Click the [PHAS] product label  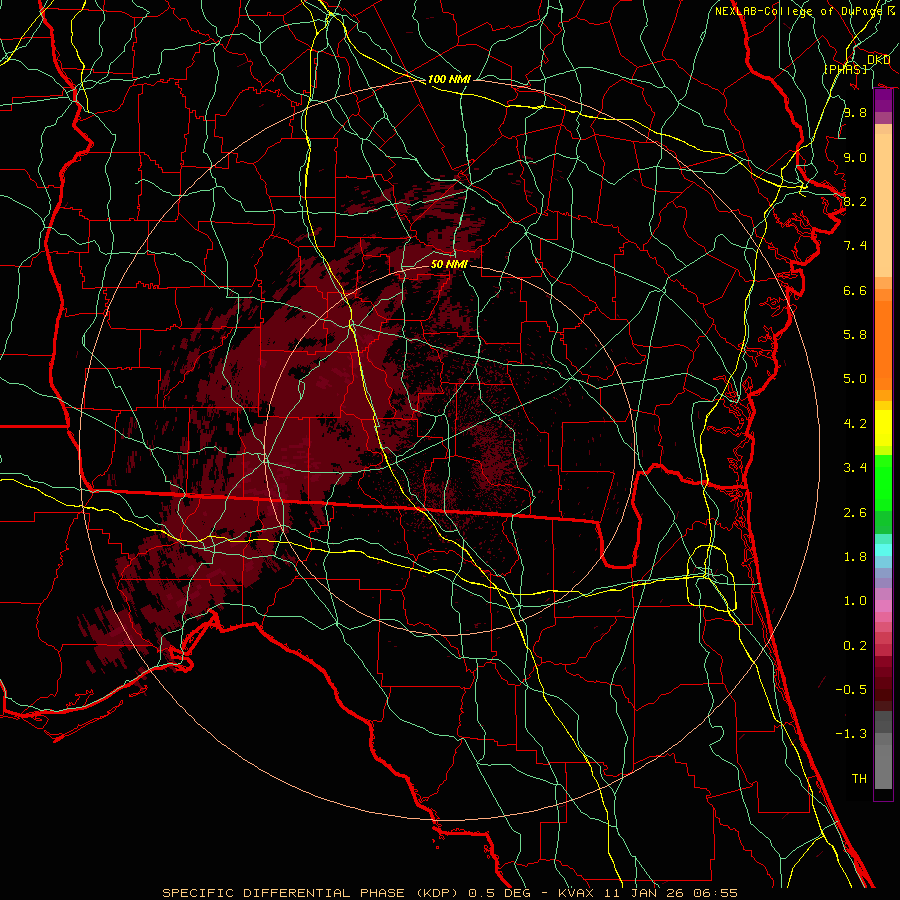click(846, 69)
